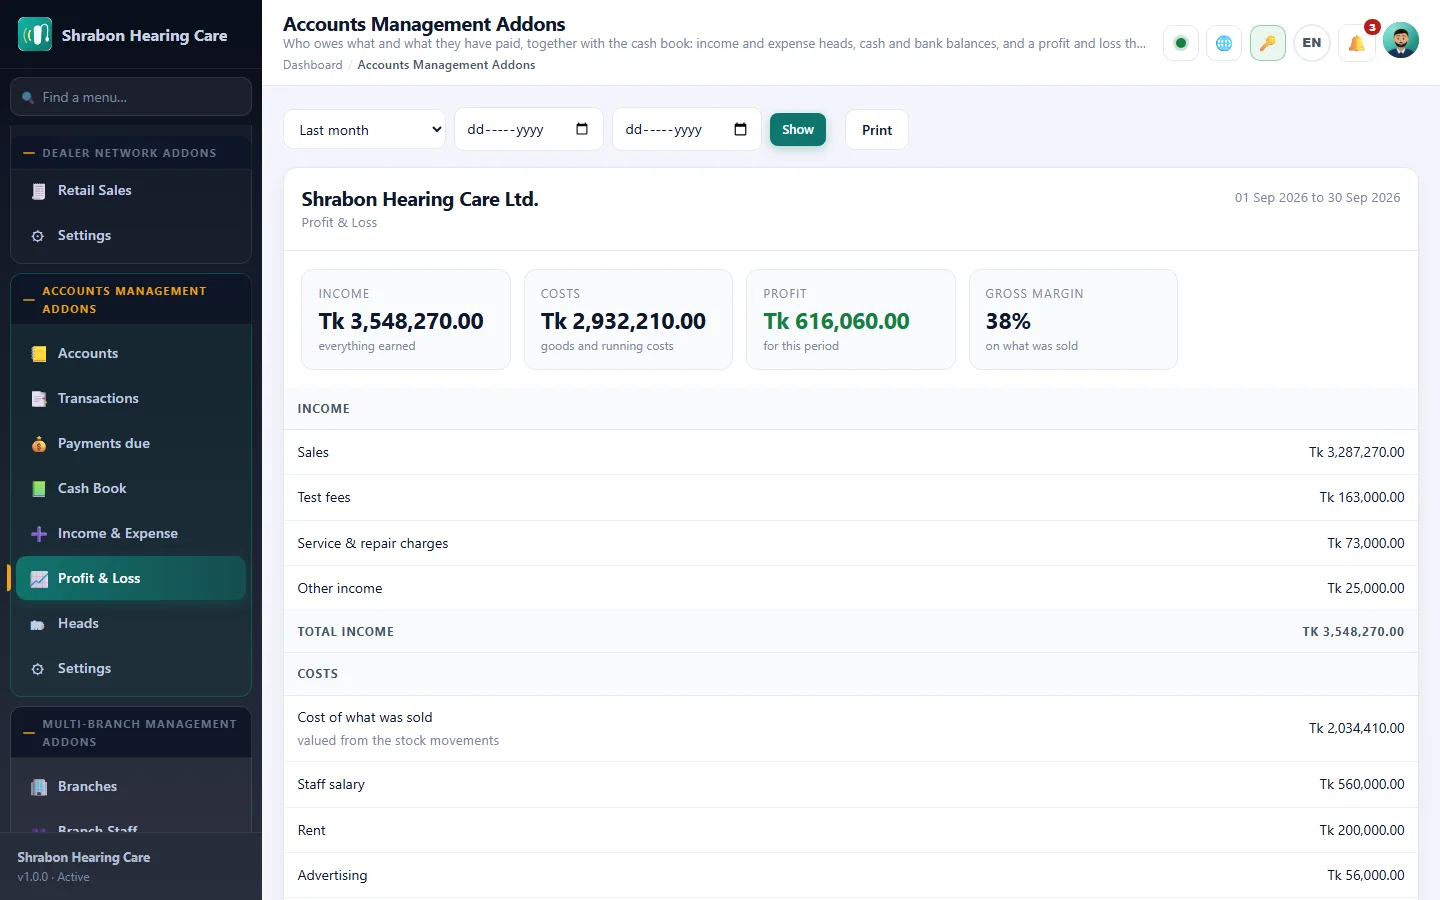The height and width of the screenshot is (900, 1440).
Task: Click the Staff salary amount Tk 560,000.00
Action: click(x=1362, y=785)
